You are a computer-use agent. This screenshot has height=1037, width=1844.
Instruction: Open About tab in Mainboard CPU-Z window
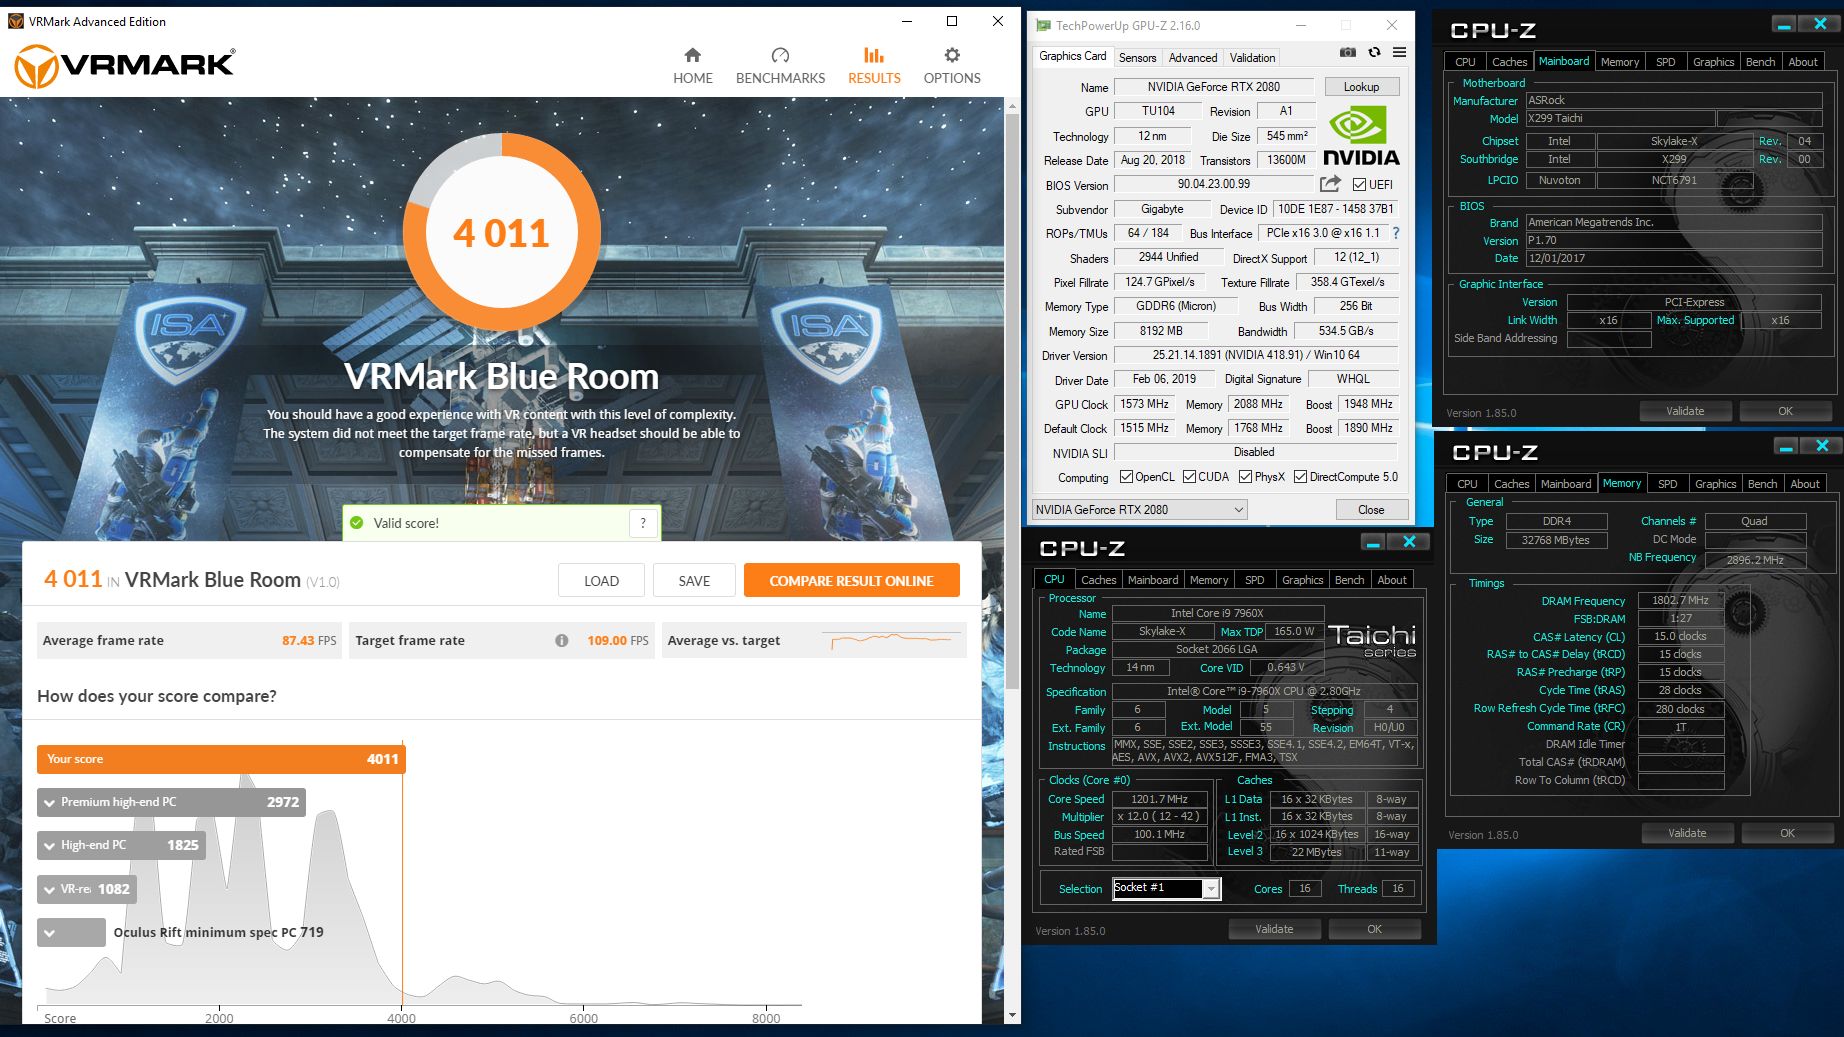click(1803, 62)
